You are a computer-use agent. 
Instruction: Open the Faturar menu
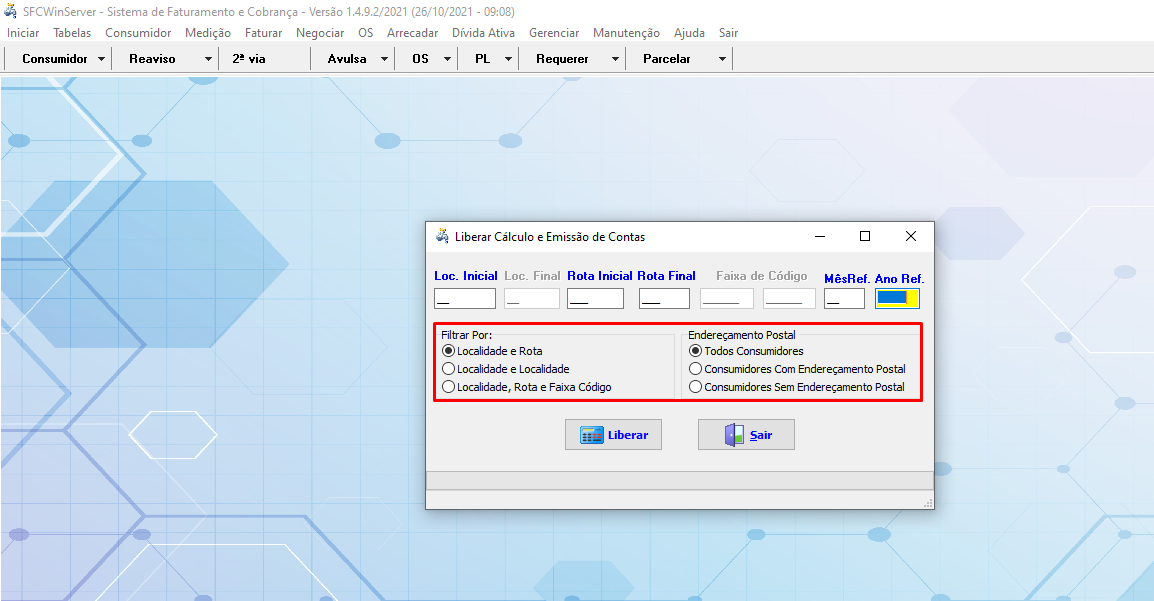tap(263, 33)
